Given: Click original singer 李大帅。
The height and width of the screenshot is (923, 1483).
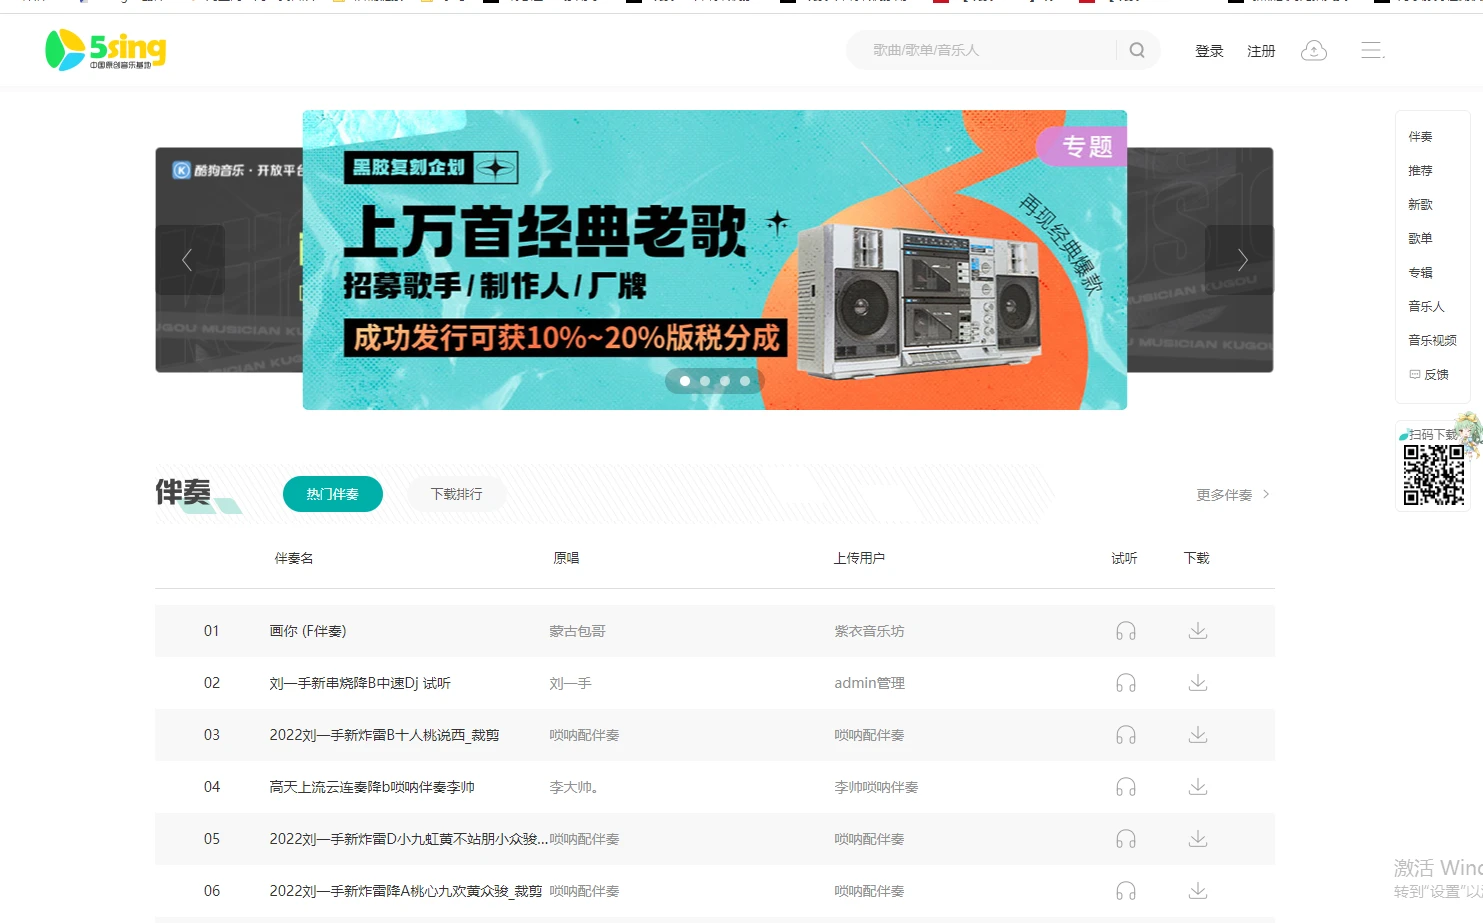Looking at the screenshot, I should pos(574,787).
